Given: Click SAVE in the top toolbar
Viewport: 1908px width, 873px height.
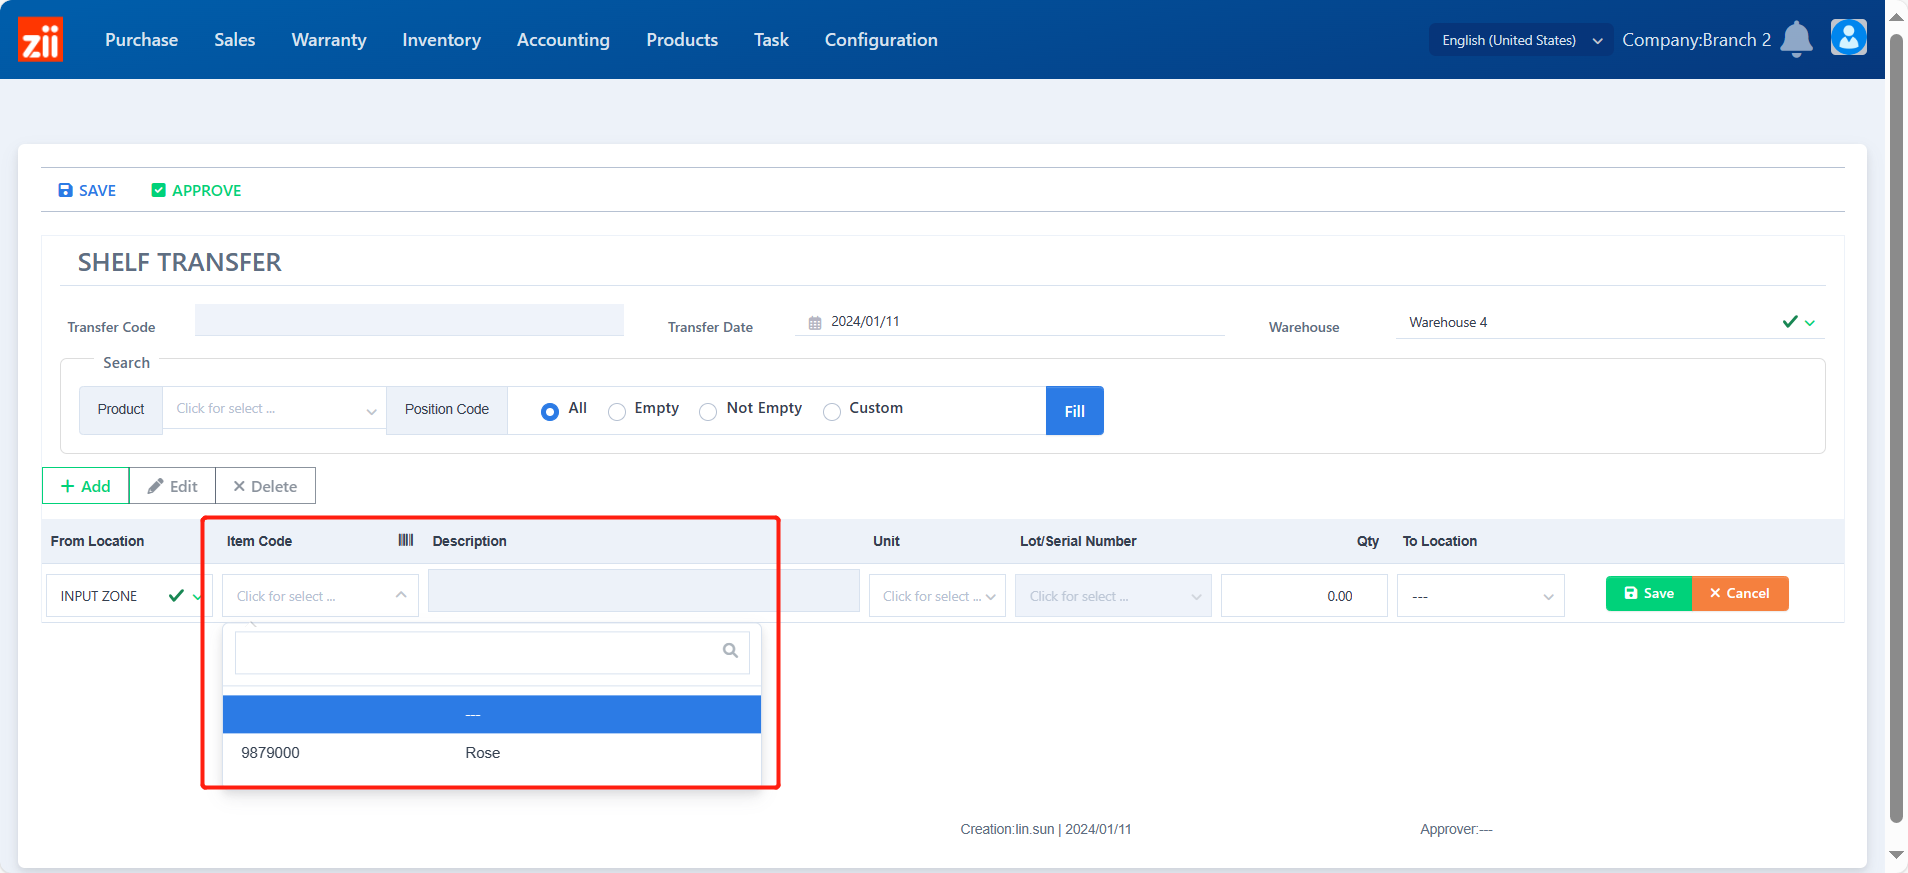Looking at the screenshot, I should click(x=87, y=190).
